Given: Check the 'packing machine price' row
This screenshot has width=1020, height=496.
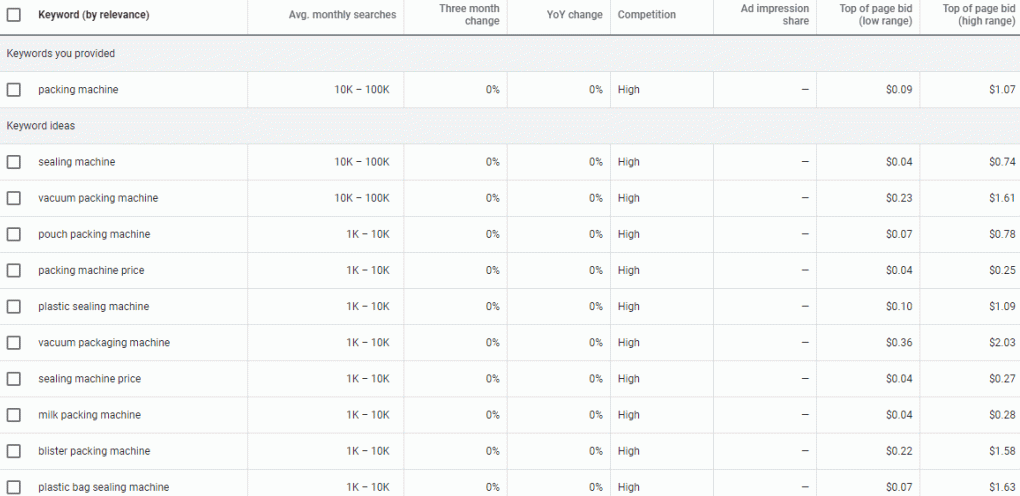Looking at the screenshot, I should pyautogui.click(x=14, y=270).
